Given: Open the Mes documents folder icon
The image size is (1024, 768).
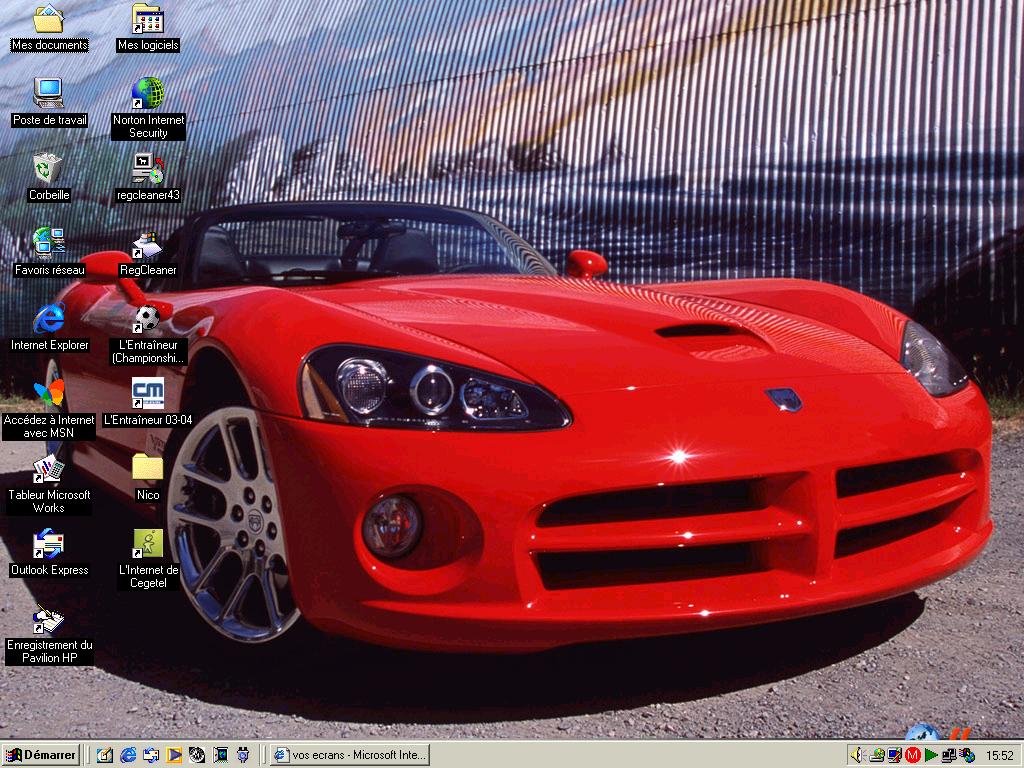Looking at the screenshot, I should tap(48, 20).
